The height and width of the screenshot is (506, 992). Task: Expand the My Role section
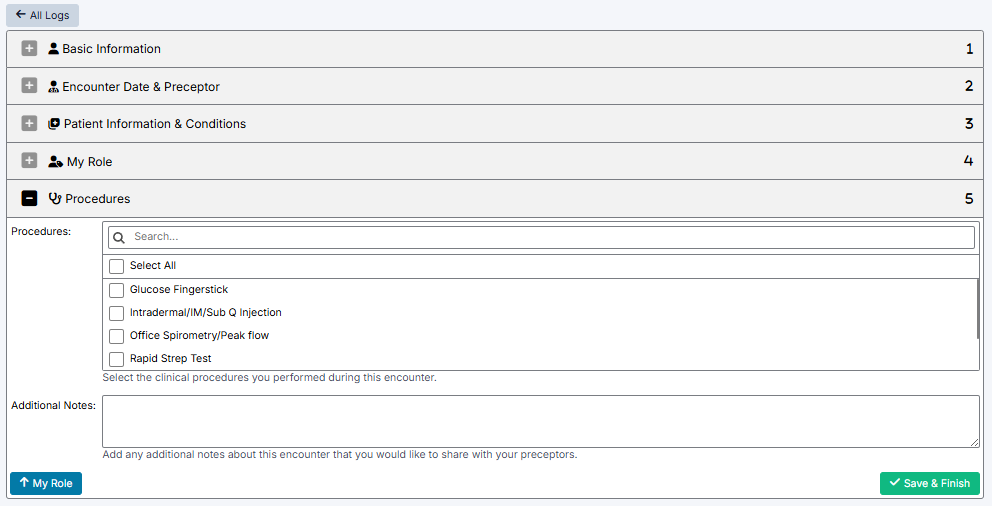29,162
